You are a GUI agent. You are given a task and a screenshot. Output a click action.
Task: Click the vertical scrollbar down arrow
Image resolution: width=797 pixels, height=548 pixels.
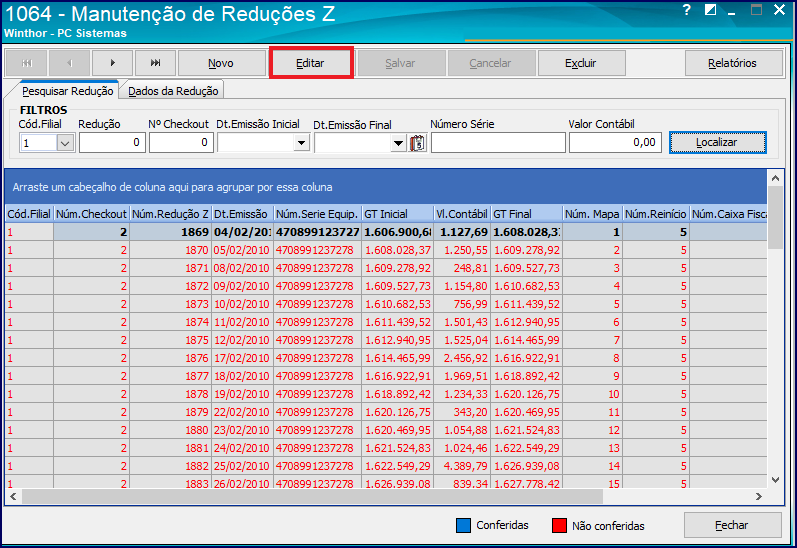(x=775, y=479)
